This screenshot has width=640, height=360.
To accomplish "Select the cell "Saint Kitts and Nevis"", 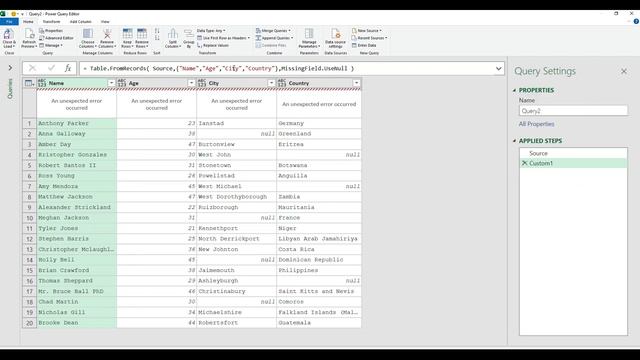I will (x=319, y=291).
